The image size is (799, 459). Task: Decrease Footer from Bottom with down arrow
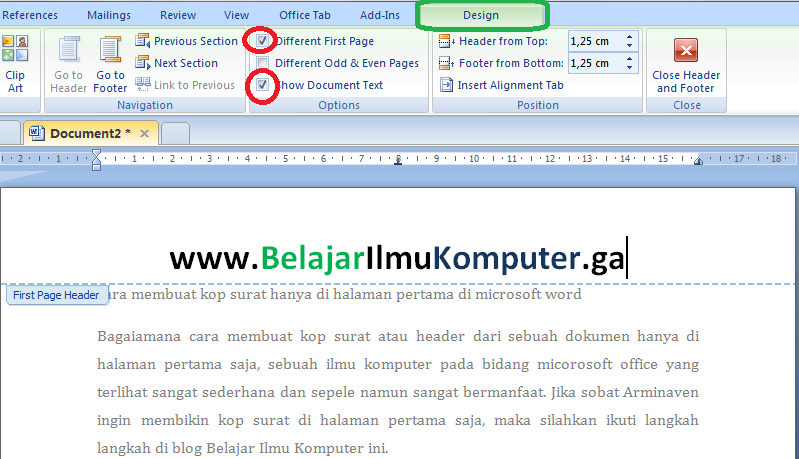(x=630, y=68)
